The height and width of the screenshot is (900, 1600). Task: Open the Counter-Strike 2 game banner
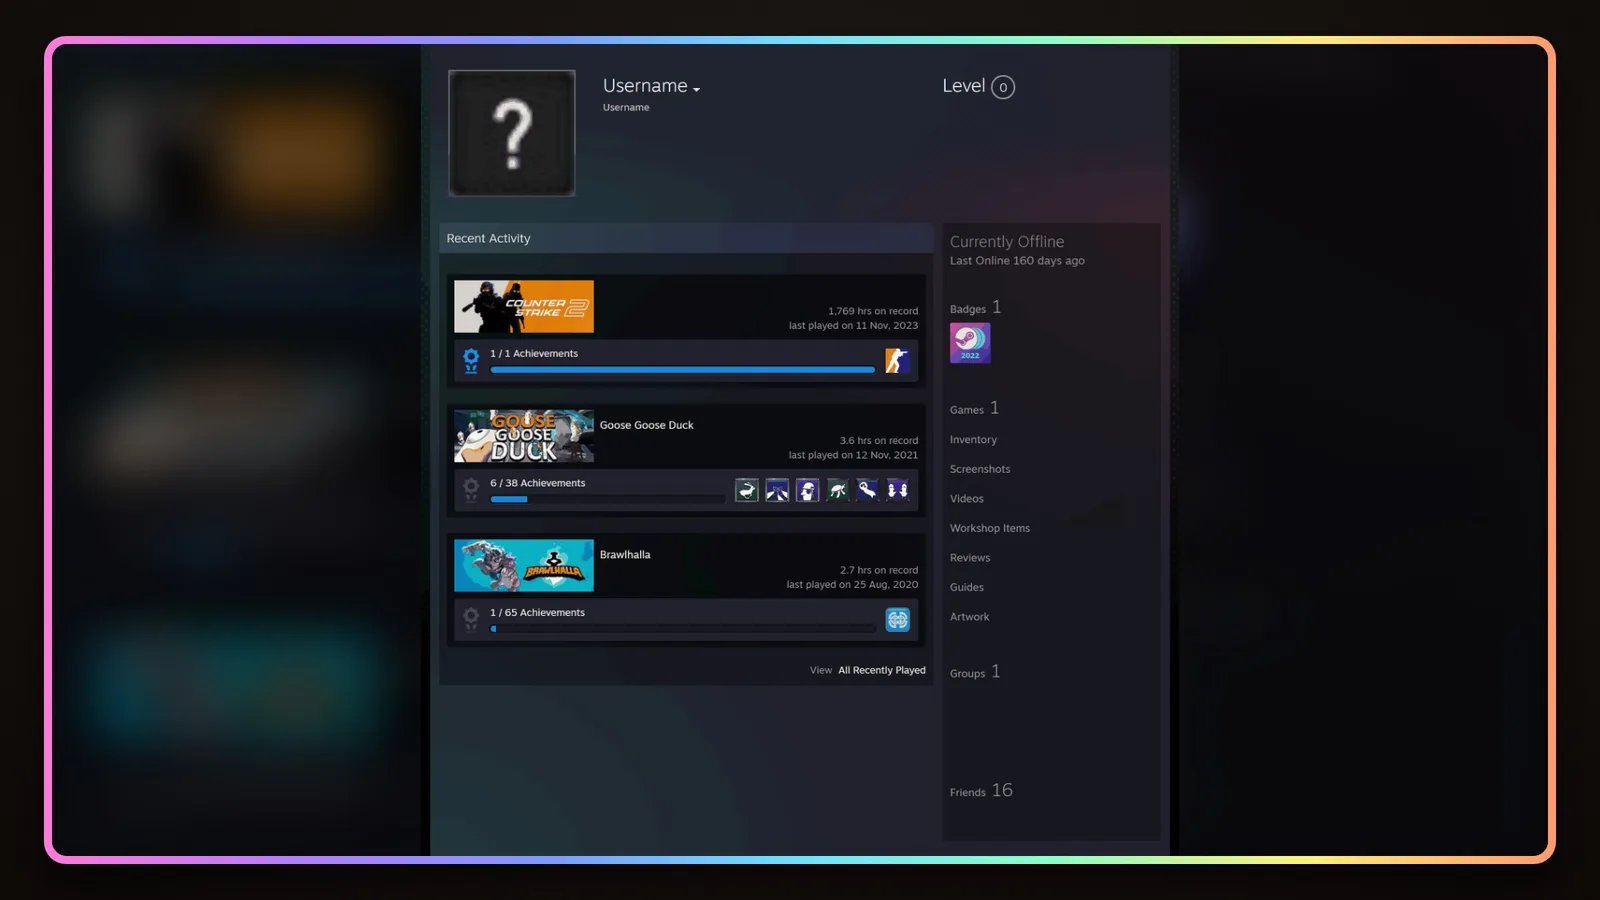(x=524, y=306)
